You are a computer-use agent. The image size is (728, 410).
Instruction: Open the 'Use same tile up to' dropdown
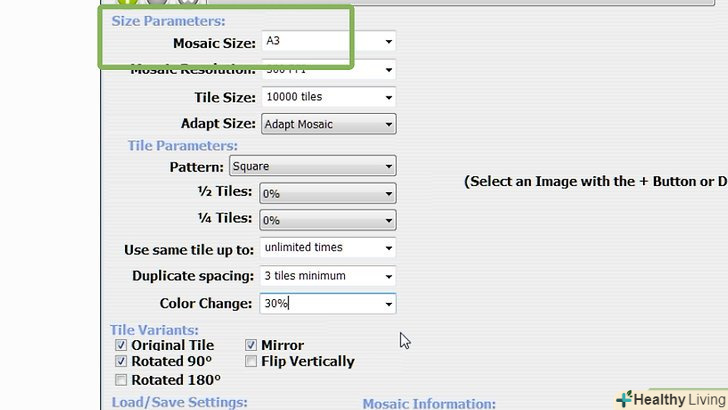(388, 248)
